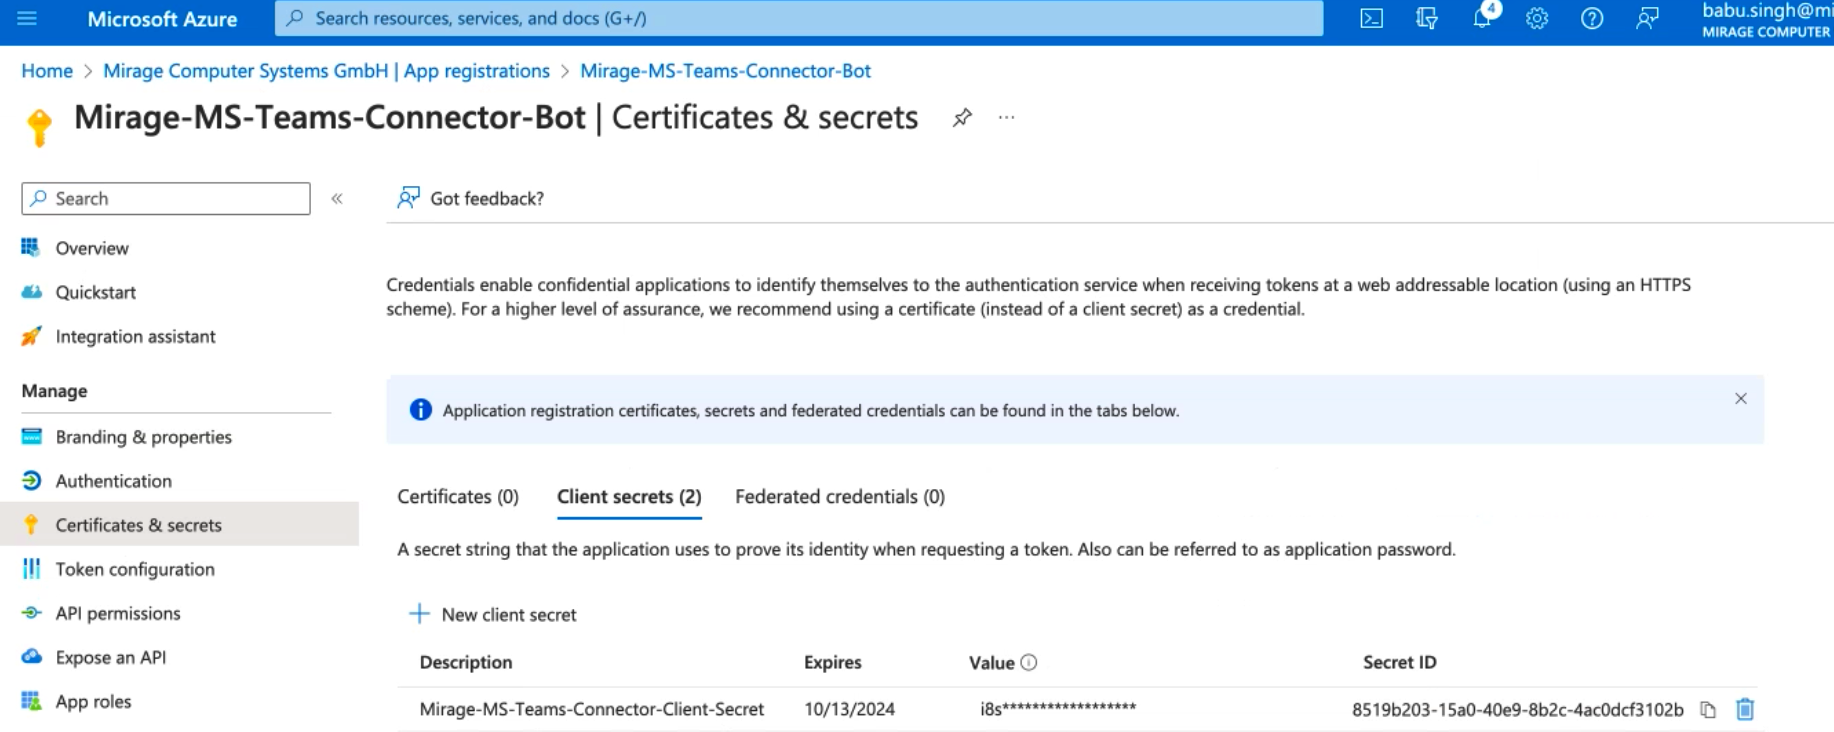
Task: Switch to Federated credentials (0) tab
Action: click(840, 497)
